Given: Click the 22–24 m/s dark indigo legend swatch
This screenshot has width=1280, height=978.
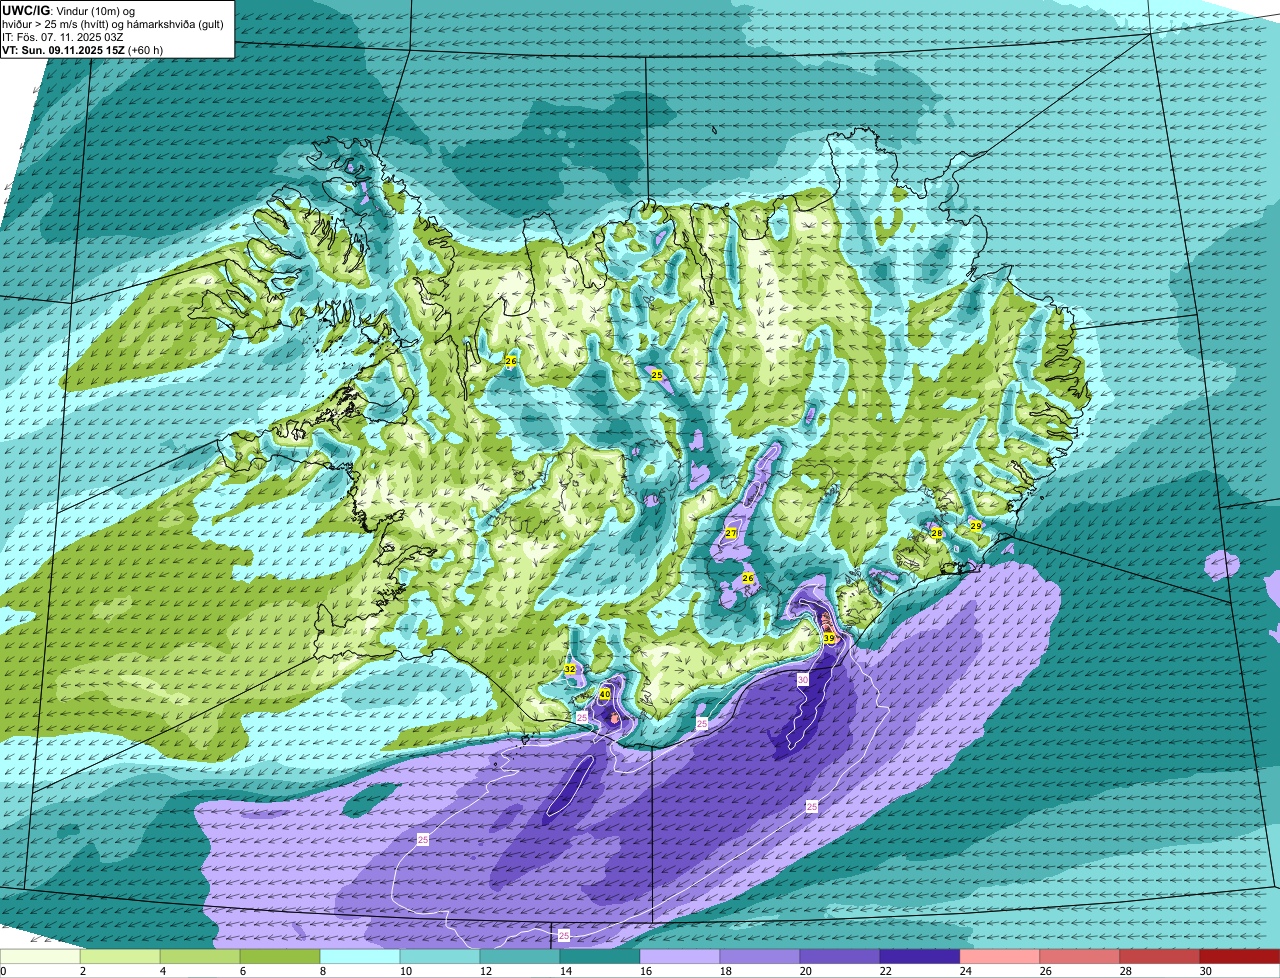Looking at the screenshot, I should [x=920, y=956].
